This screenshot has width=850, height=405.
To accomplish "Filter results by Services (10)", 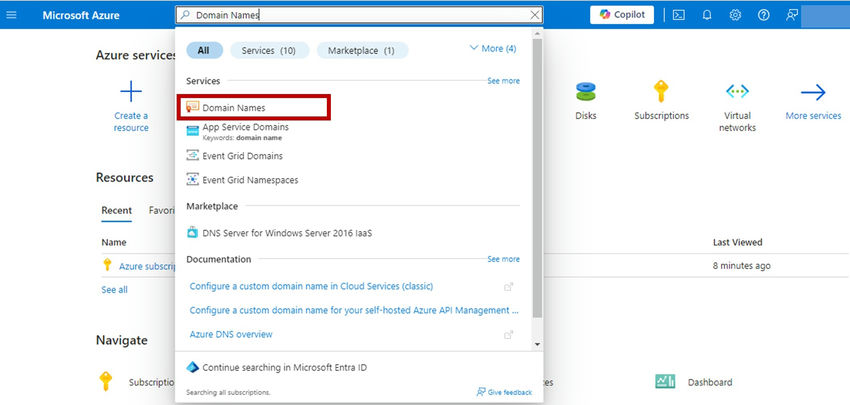I will pyautogui.click(x=269, y=50).
